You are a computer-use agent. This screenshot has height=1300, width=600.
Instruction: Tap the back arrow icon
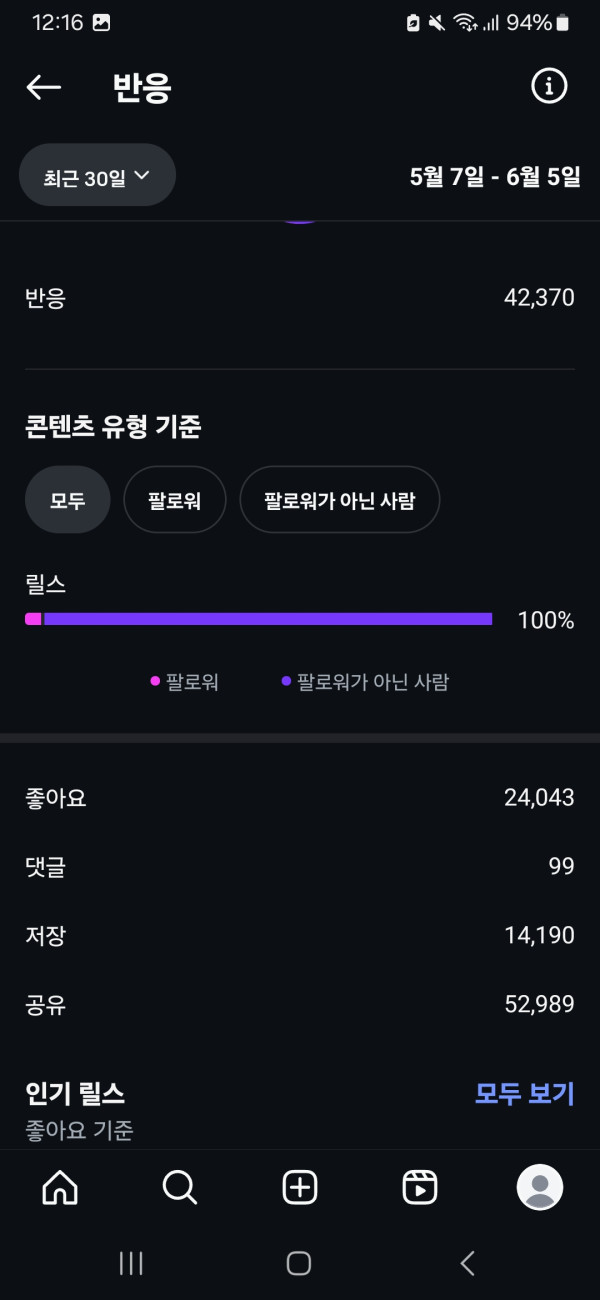tap(43, 87)
